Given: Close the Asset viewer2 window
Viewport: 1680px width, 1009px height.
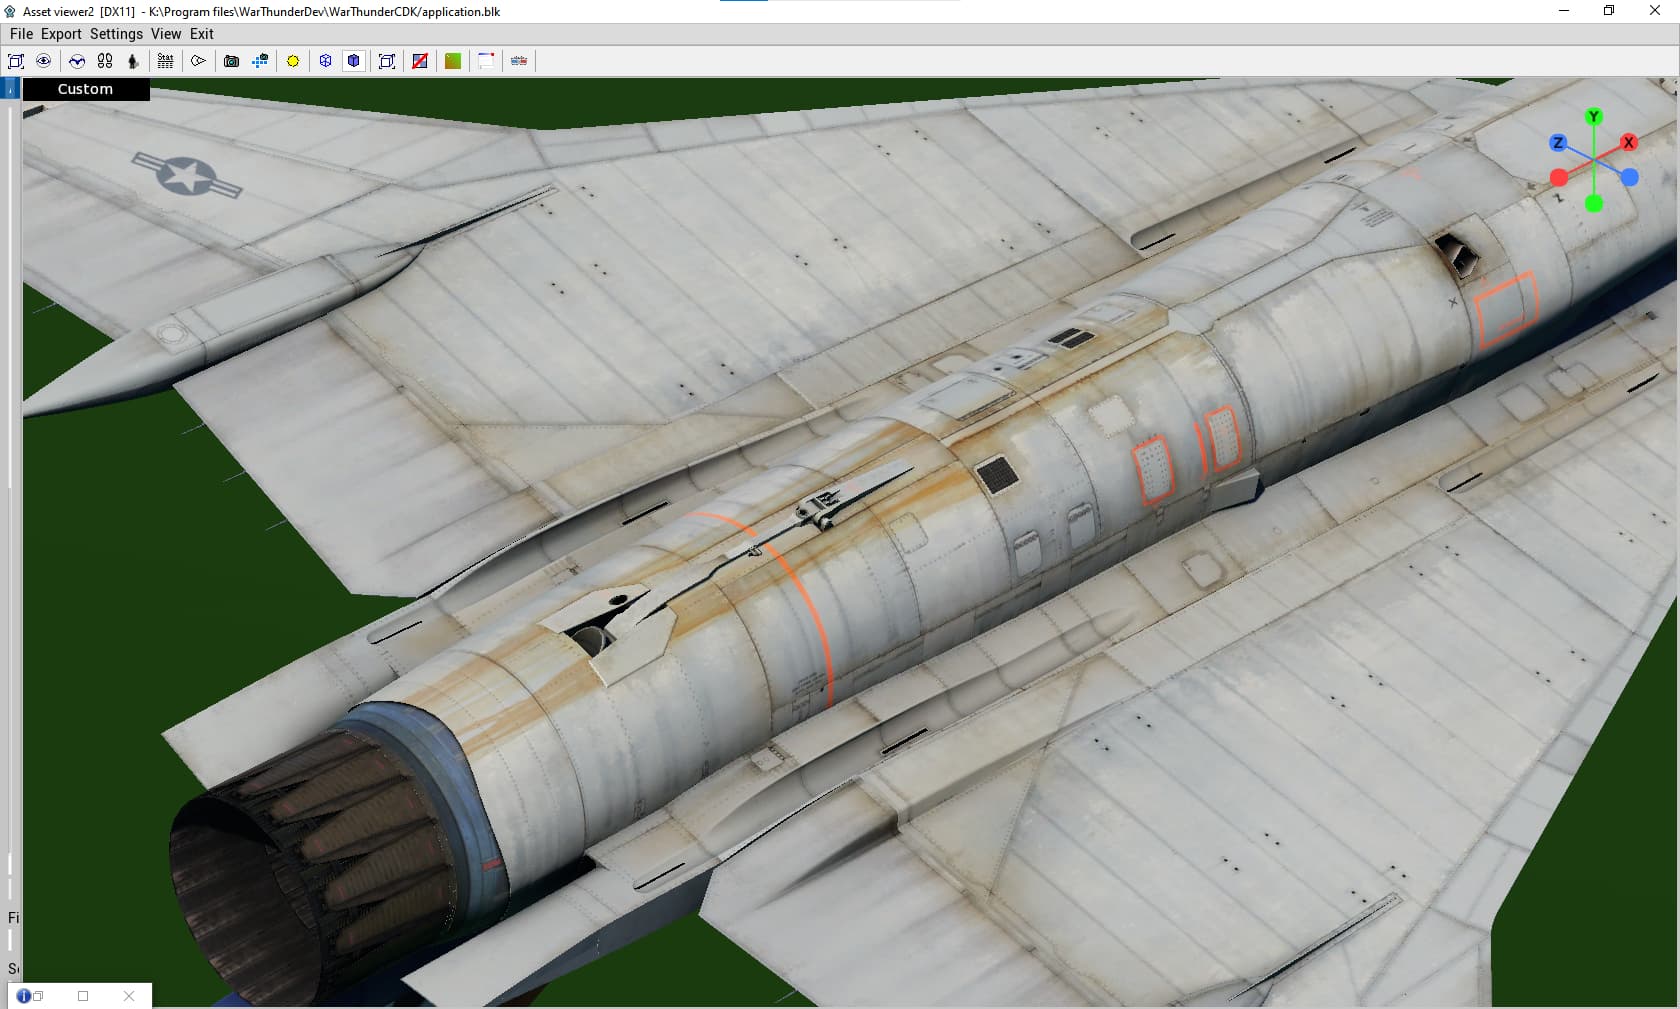Looking at the screenshot, I should [1655, 11].
